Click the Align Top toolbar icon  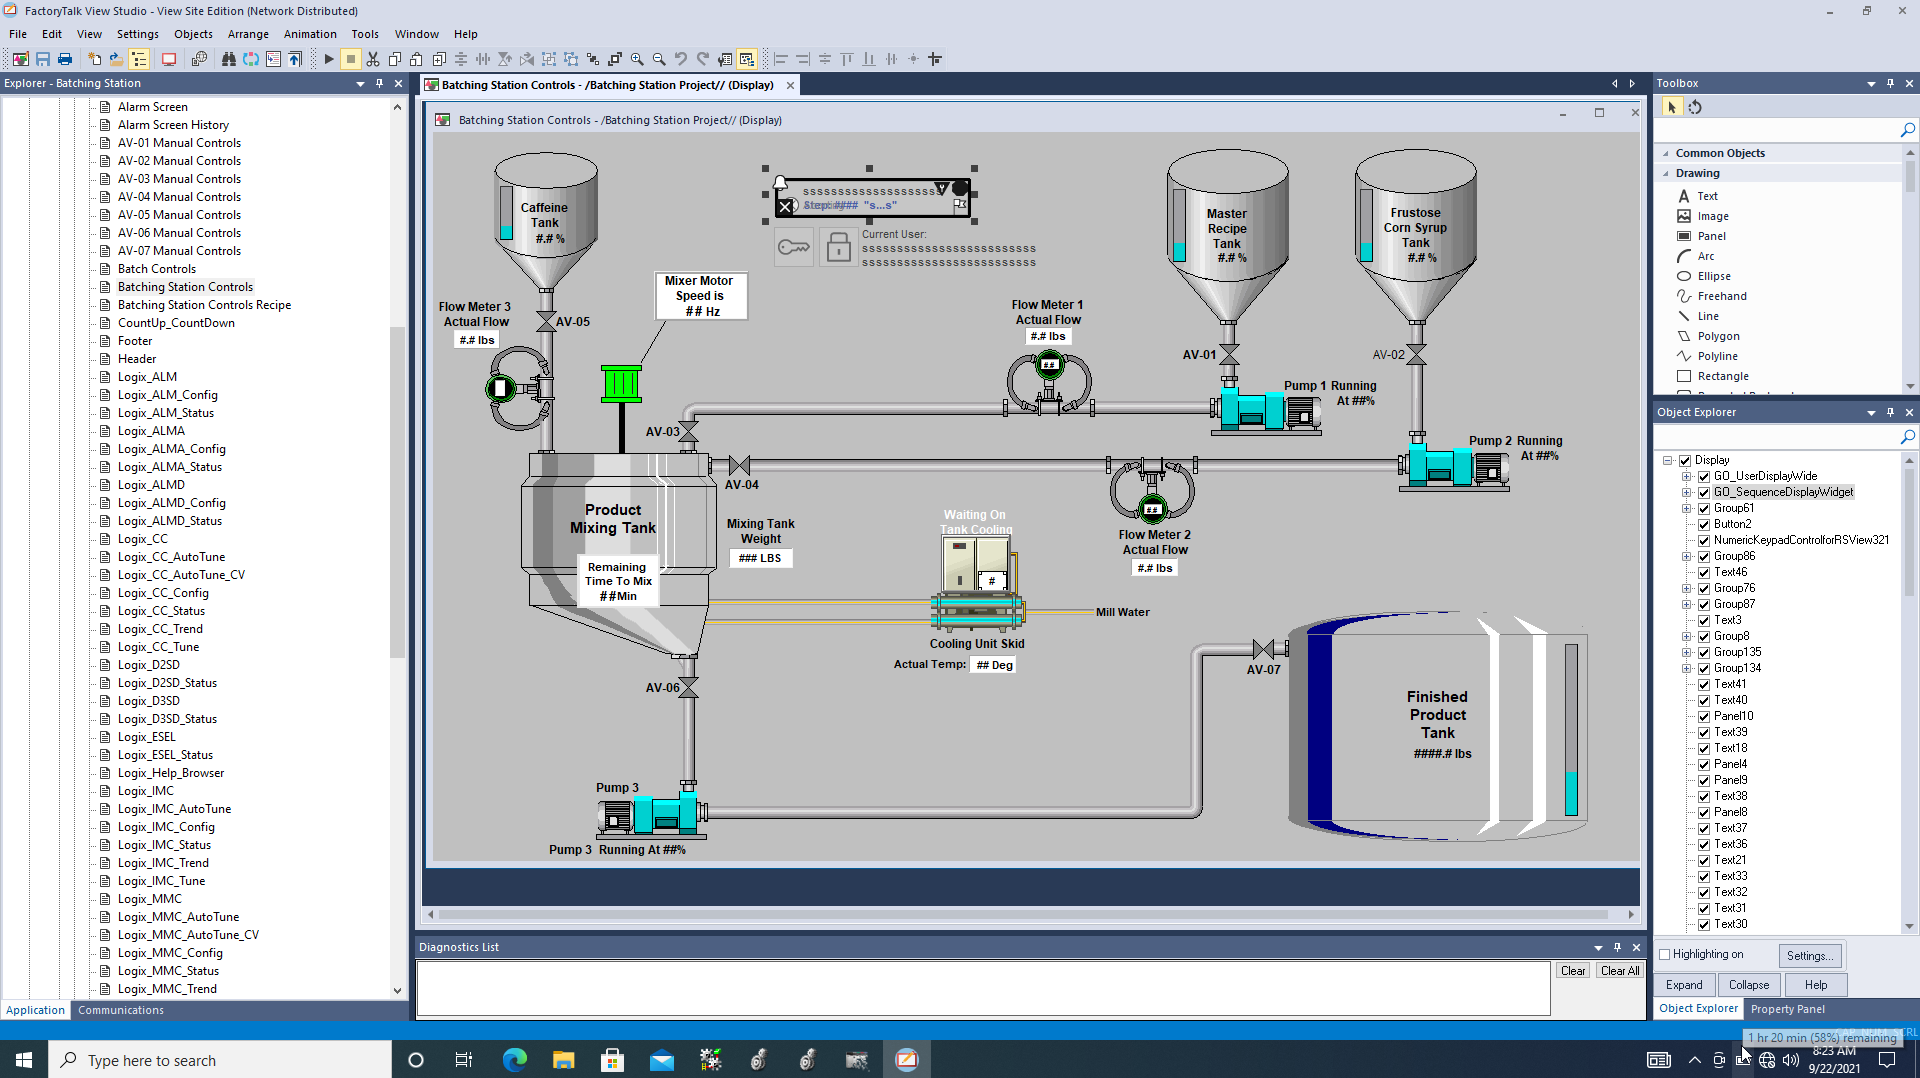pos(847,59)
